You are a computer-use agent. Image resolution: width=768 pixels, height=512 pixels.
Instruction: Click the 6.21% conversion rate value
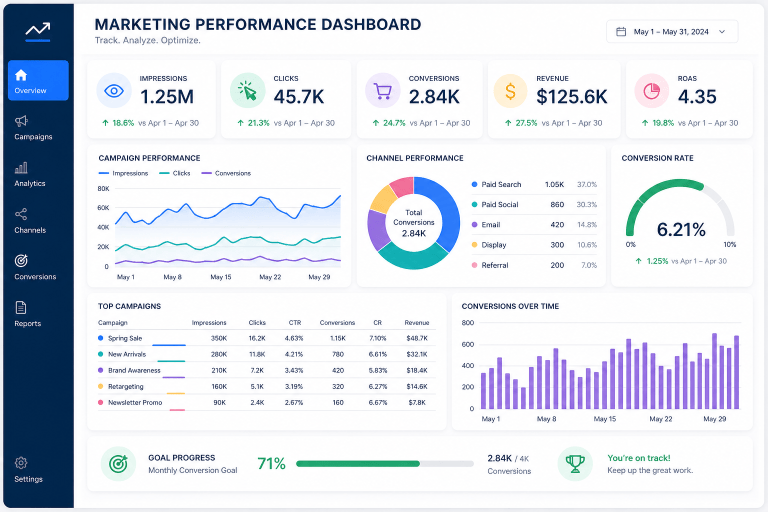(x=681, y=229)
